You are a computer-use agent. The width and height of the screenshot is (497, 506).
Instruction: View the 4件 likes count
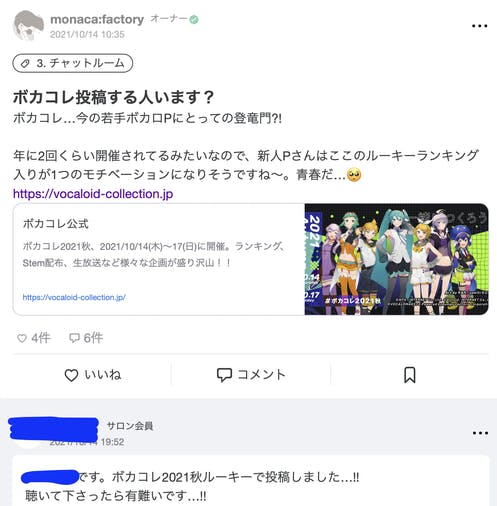(x=34, y=338)
